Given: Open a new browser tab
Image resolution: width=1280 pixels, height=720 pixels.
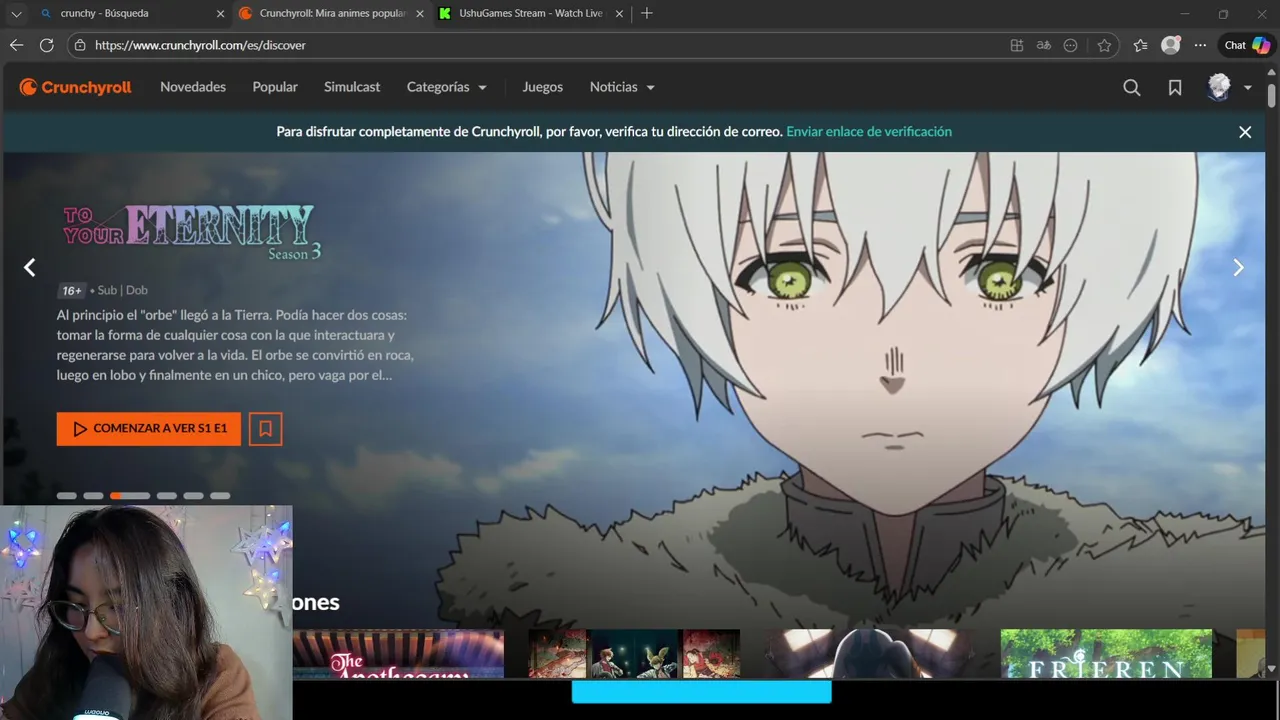Looking at the screenshot, I should click(647, 14).
